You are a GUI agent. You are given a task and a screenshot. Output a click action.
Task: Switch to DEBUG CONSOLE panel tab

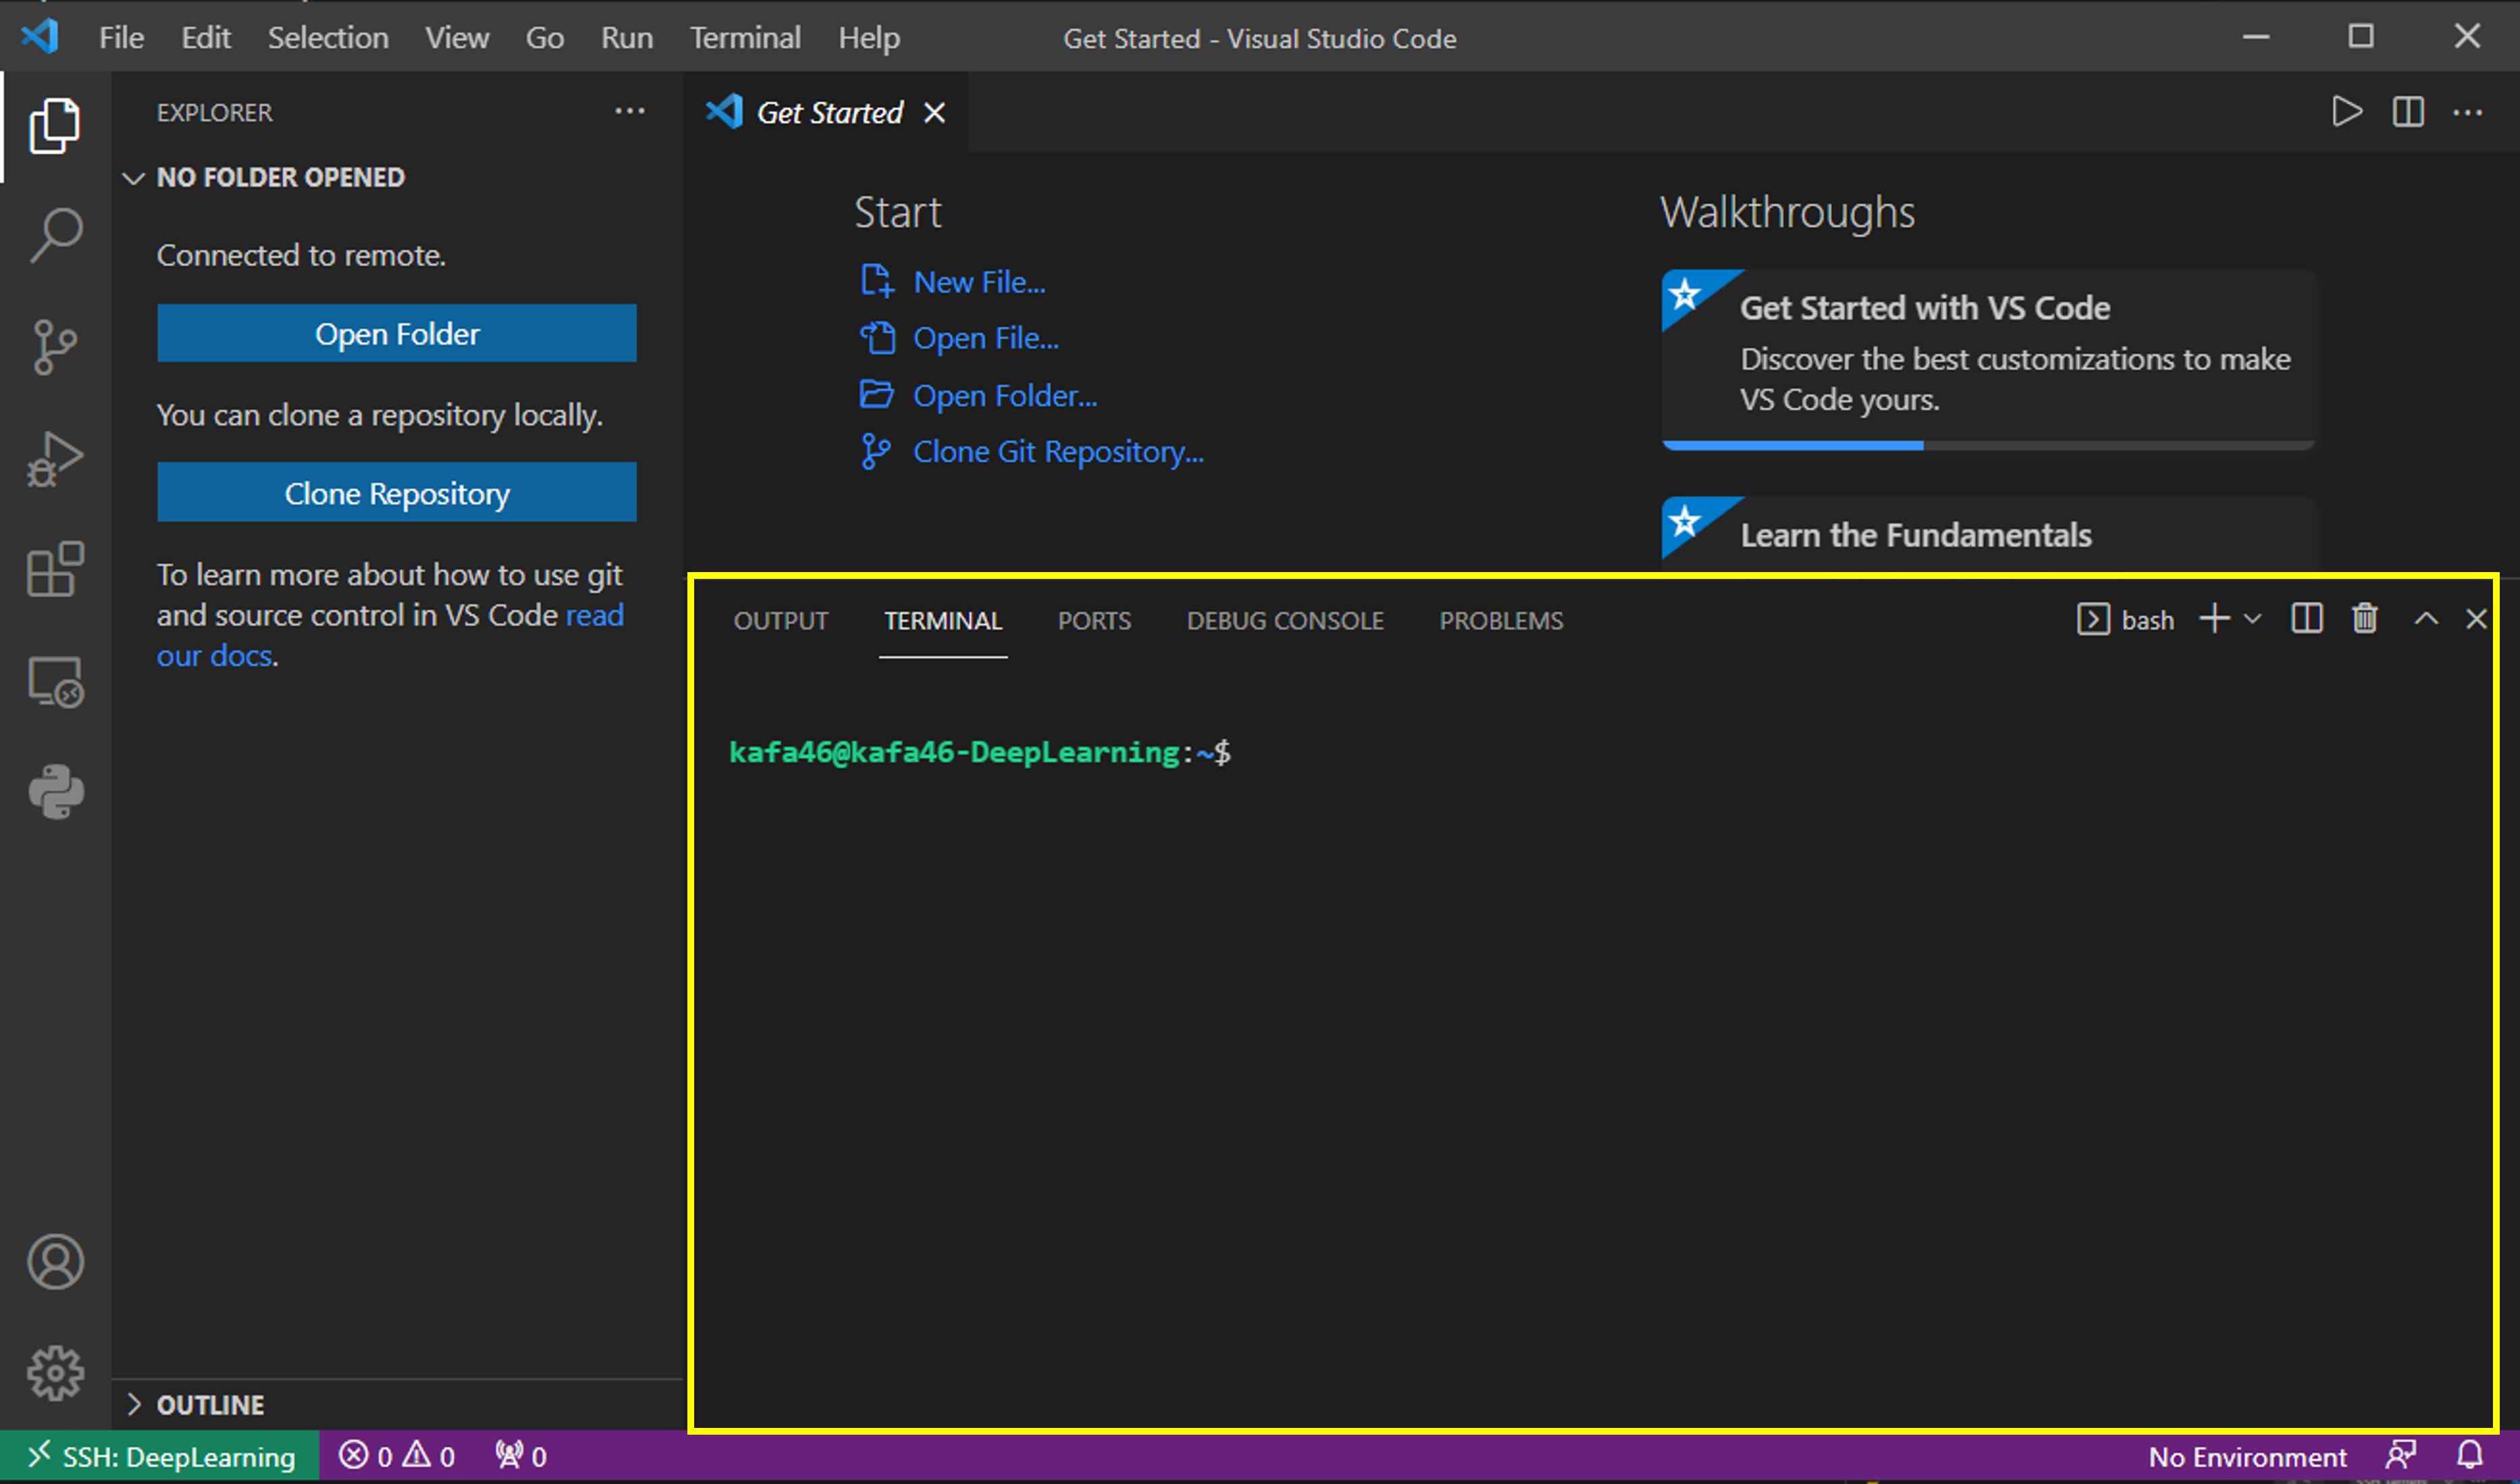click(1285, 620)
